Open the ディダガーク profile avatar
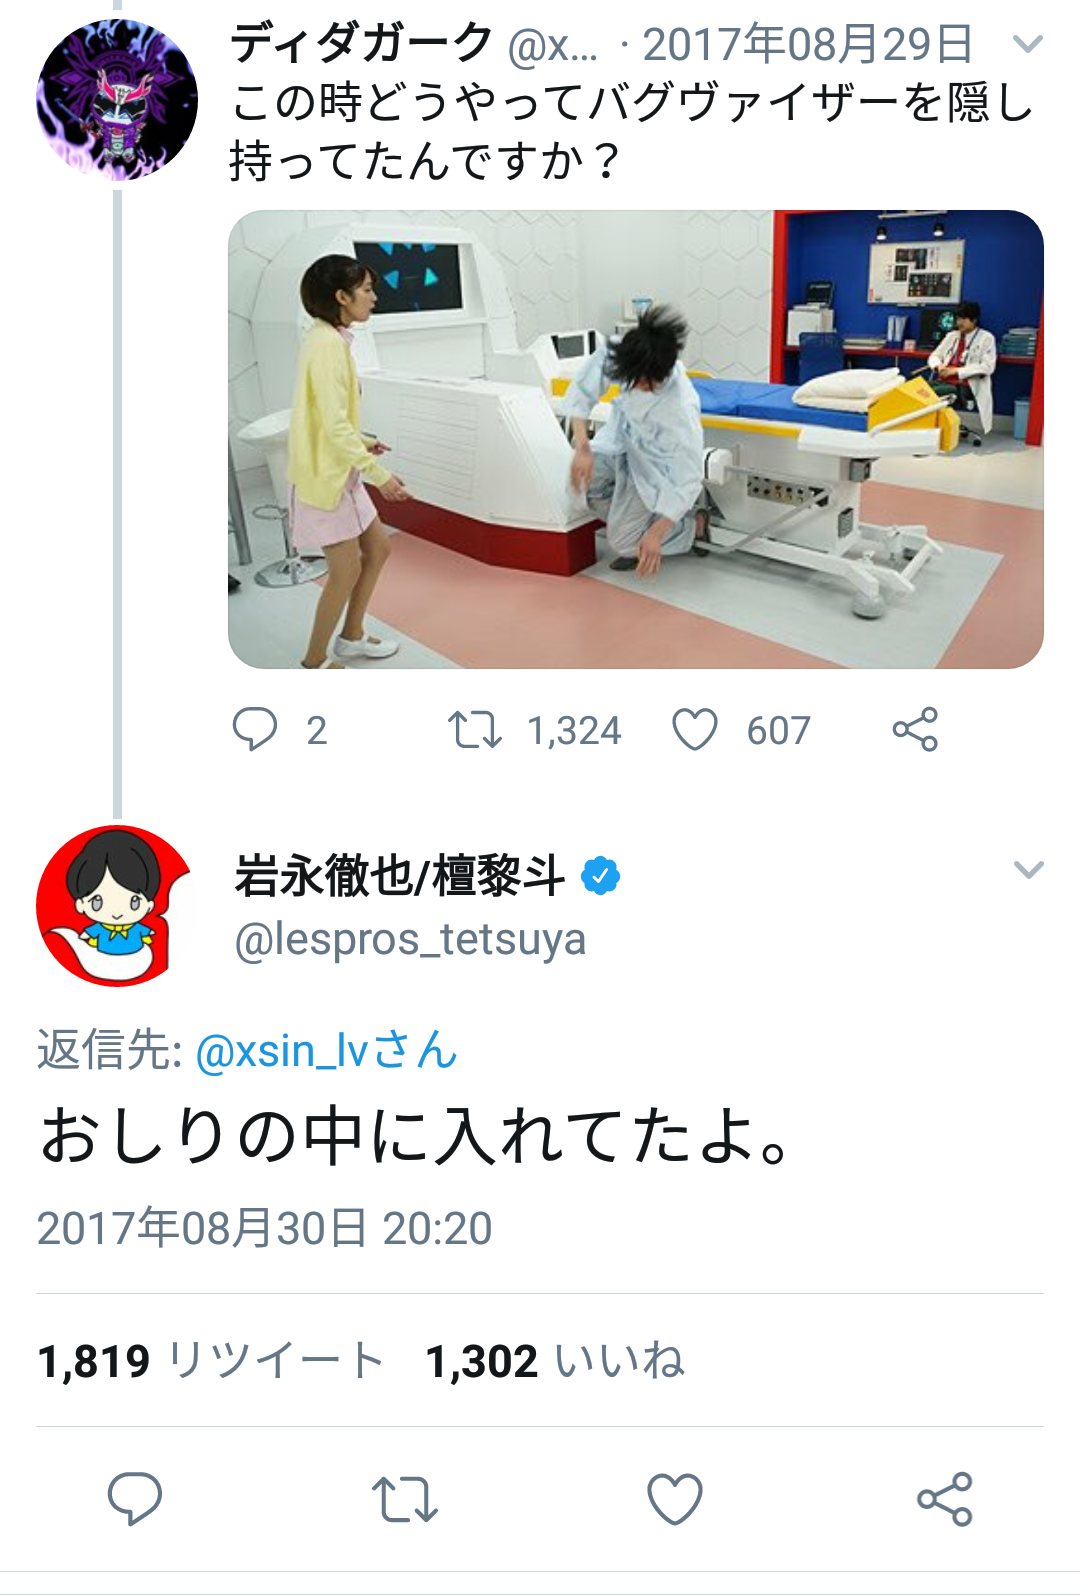 117,100
